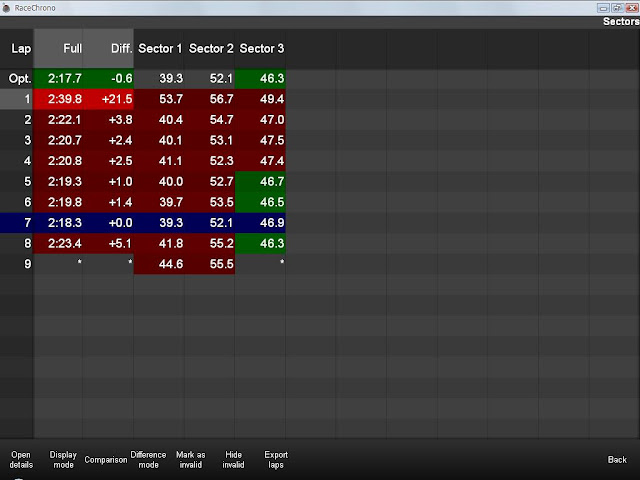The width and height of the screenshot is (640, 480).
Task: Click the -0.6 difference cell
Action: 109,78
